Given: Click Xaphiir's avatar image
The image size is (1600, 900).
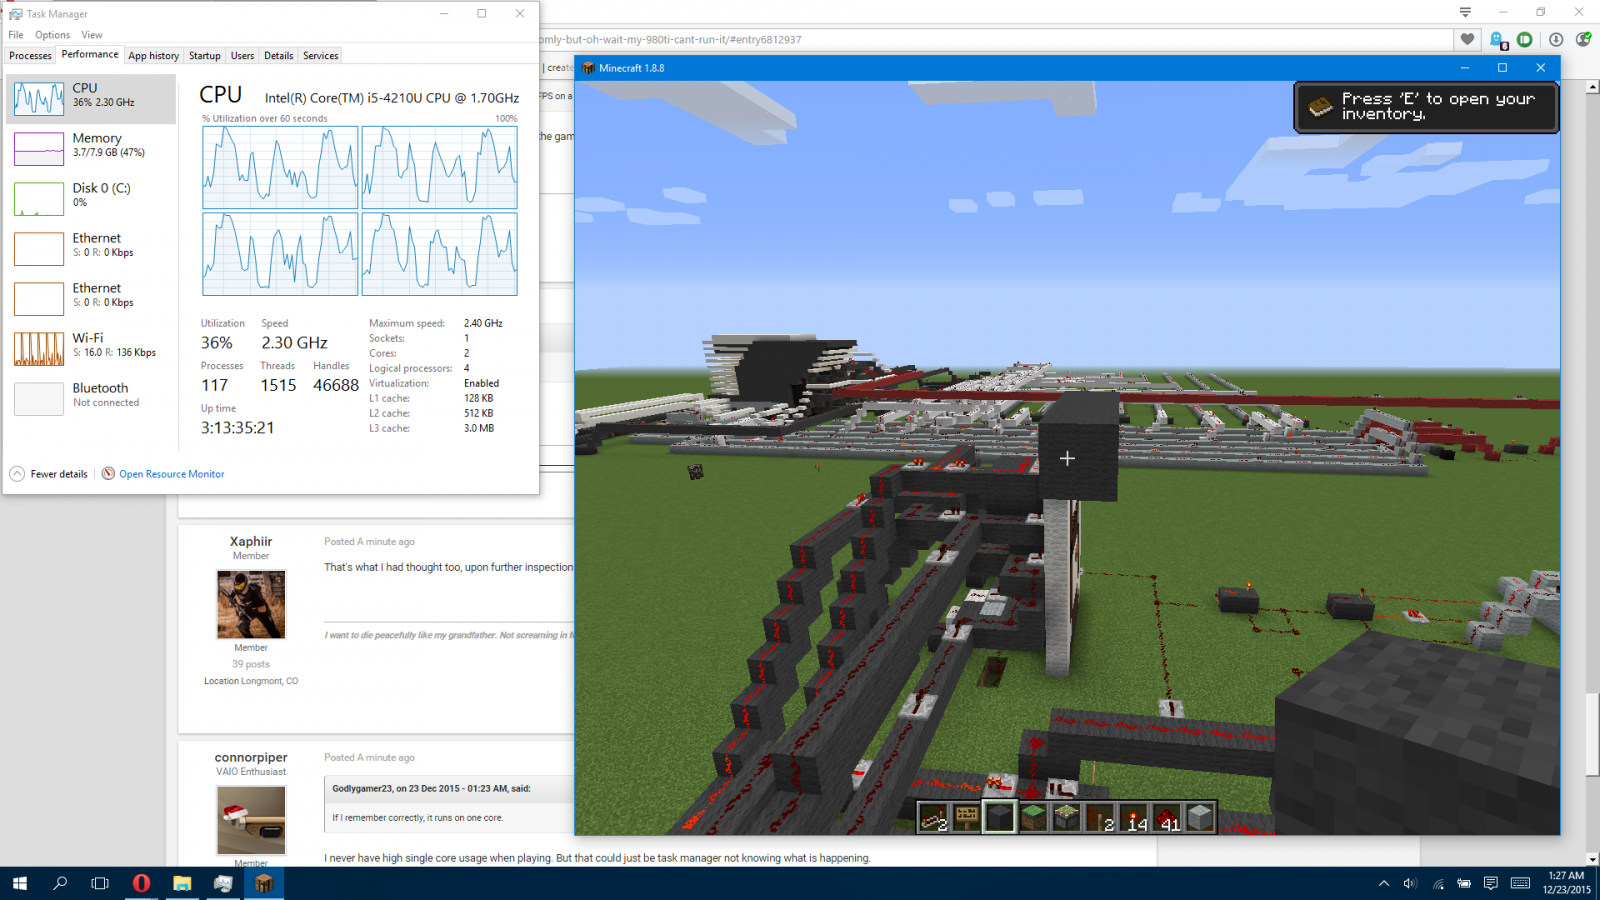Looking at the screenshot, I should pos(251,605).
